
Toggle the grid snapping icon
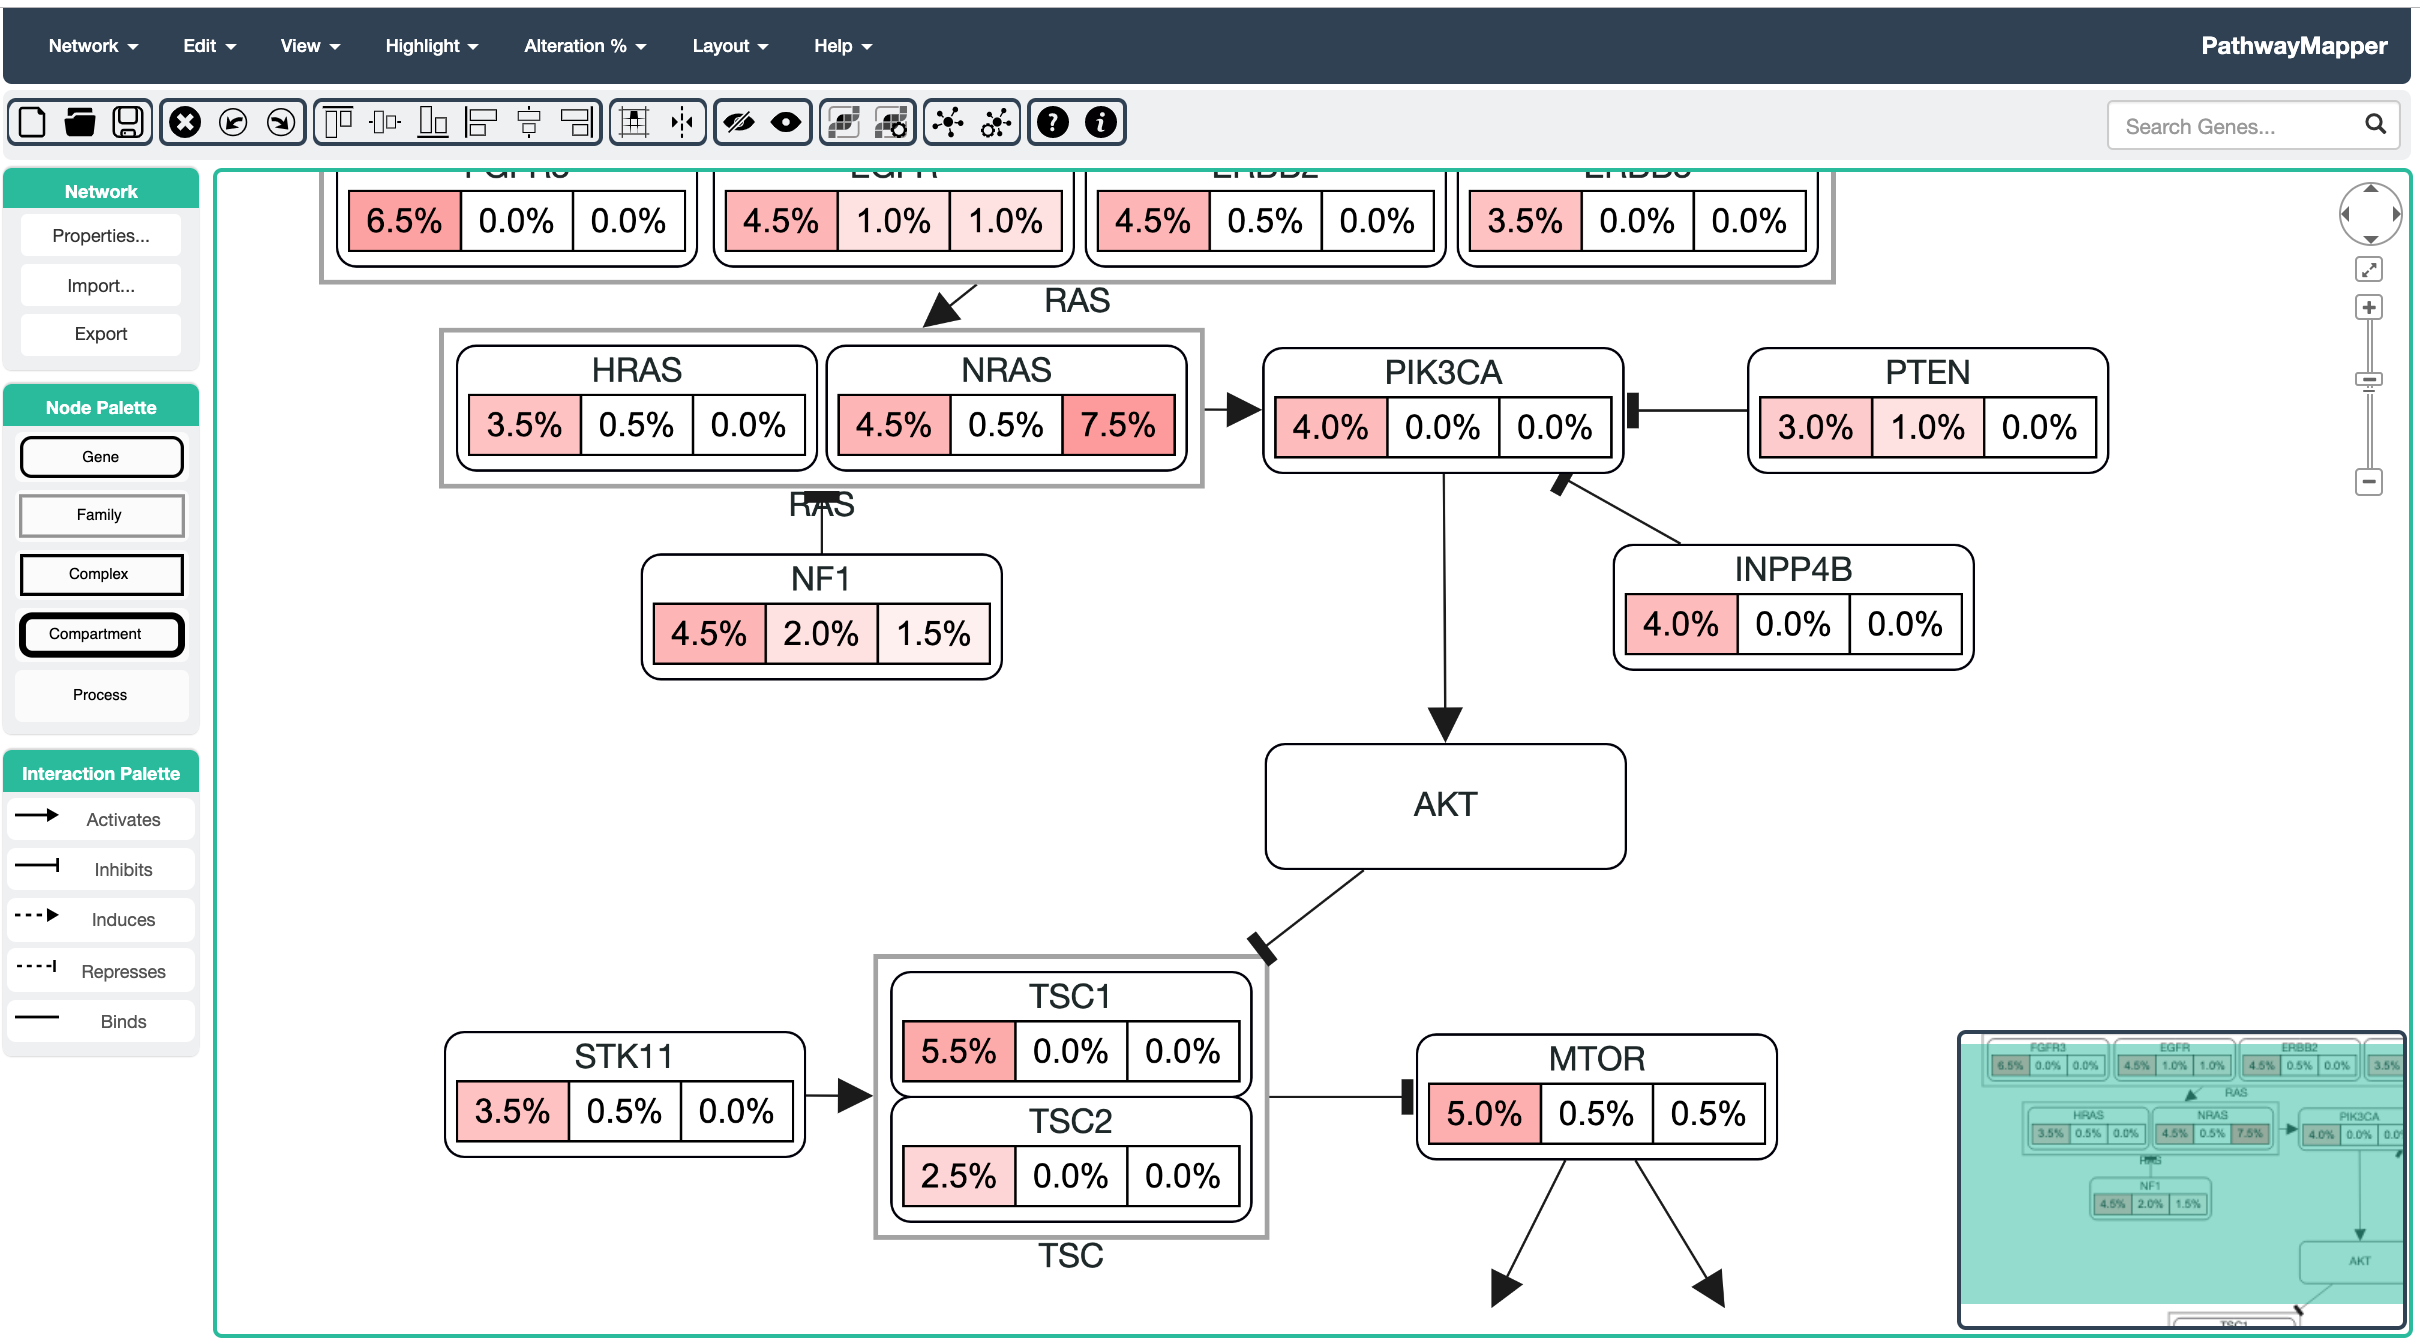(634, 122)
